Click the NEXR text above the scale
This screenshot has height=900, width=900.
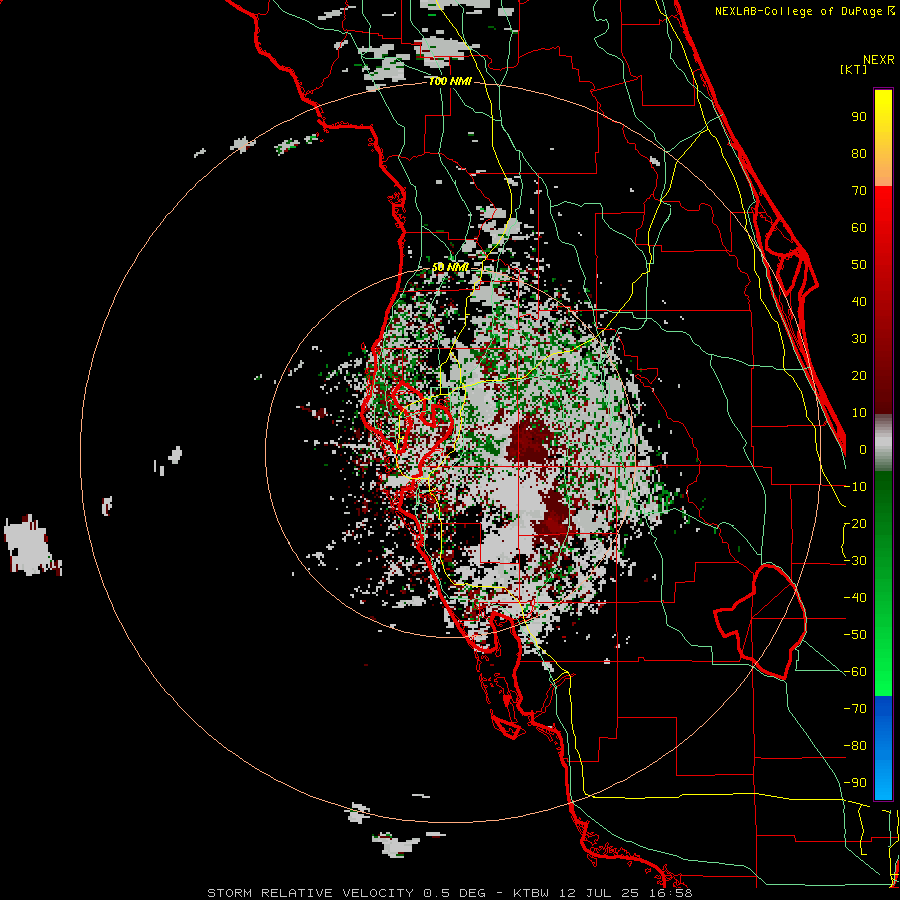pyautogui.click(x=879, y=60)
